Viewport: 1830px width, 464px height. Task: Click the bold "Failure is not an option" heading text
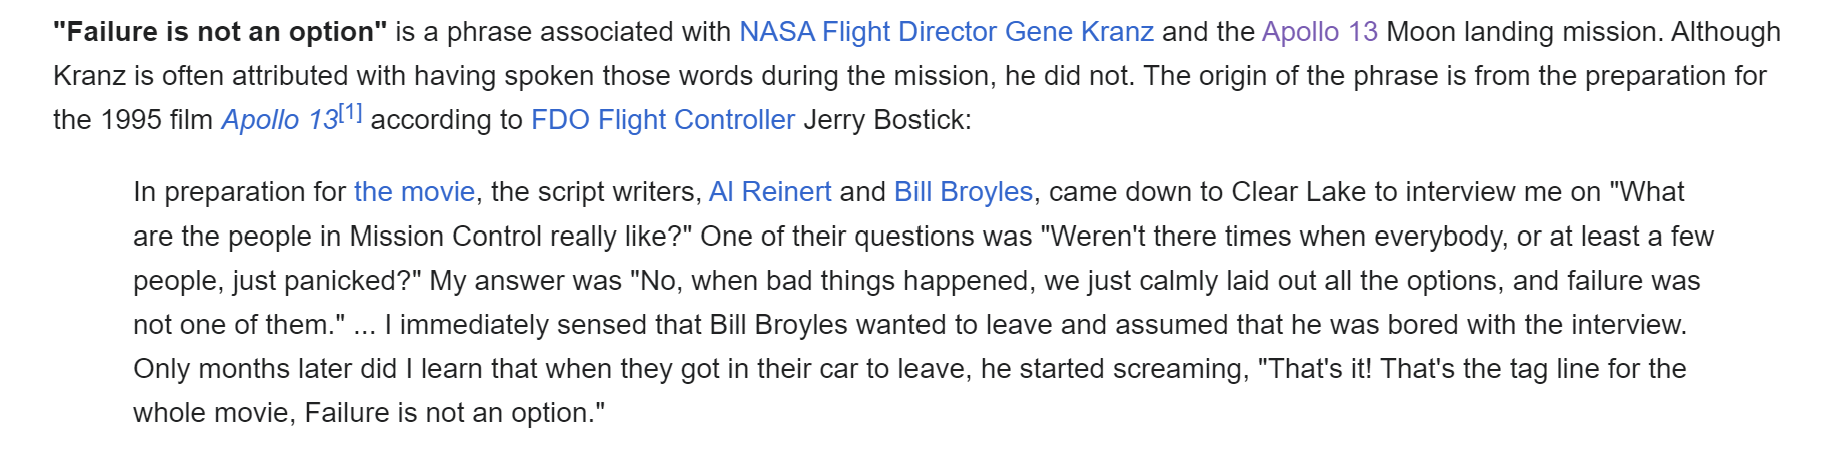pyautogui.click(x=220, y=32)
